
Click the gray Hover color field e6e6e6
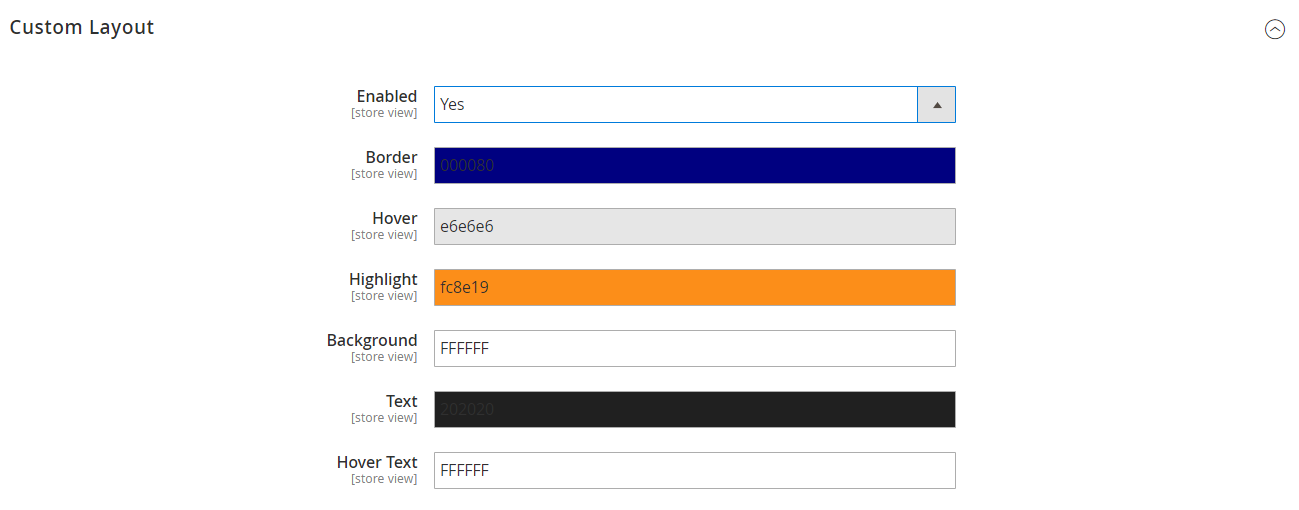694,226
